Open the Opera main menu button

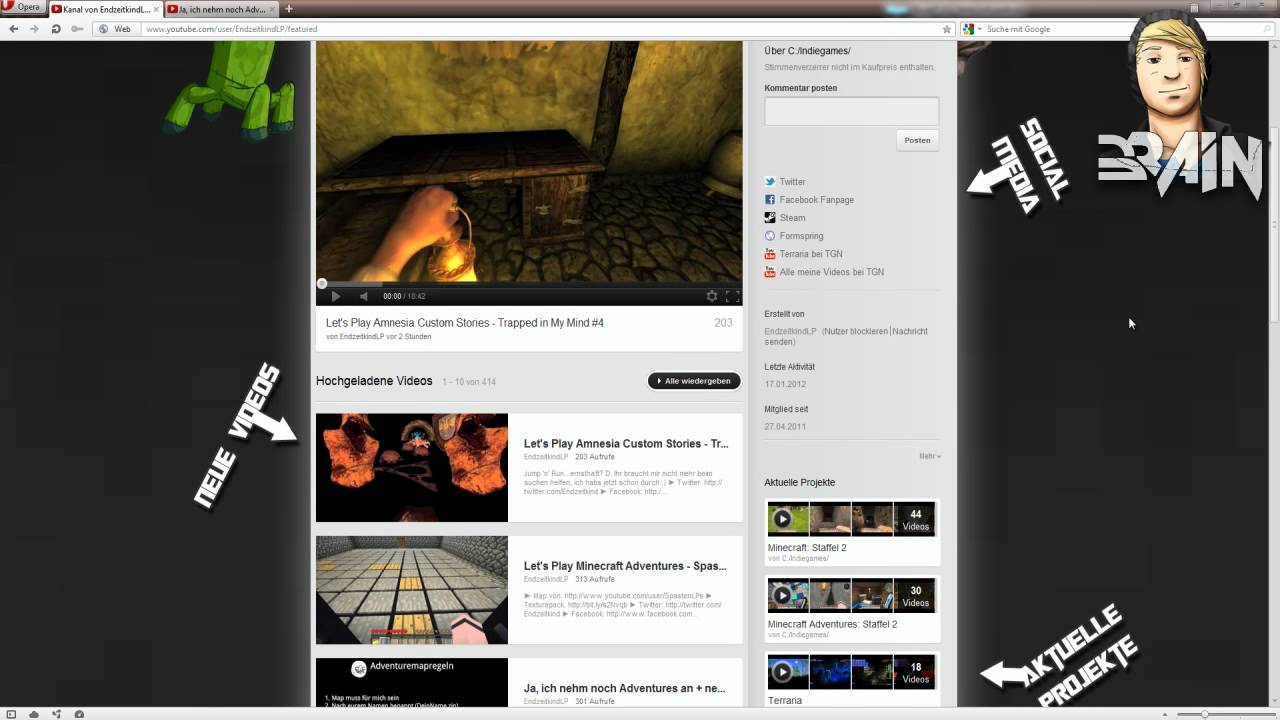pos(22,8)
